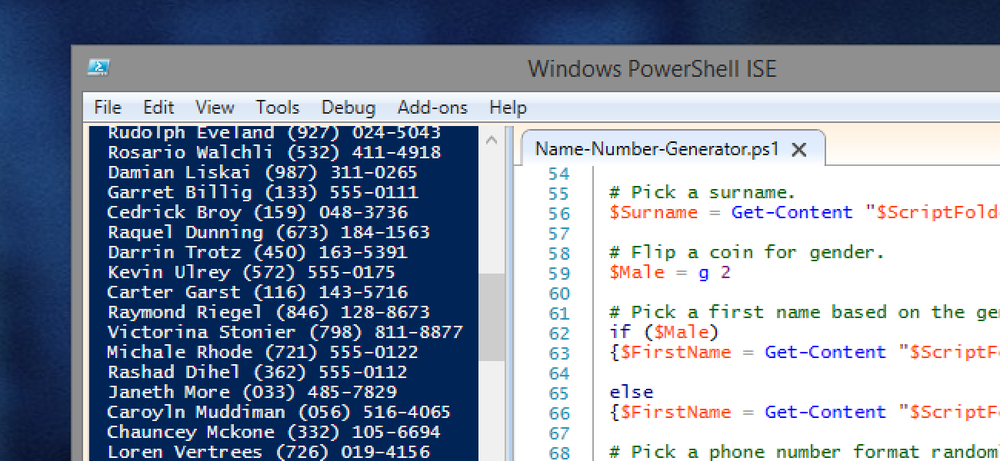This screenshot has height=461, width=1000.
Task: Click the Raymond Riegel output line
Action: [x=268, y=312]
